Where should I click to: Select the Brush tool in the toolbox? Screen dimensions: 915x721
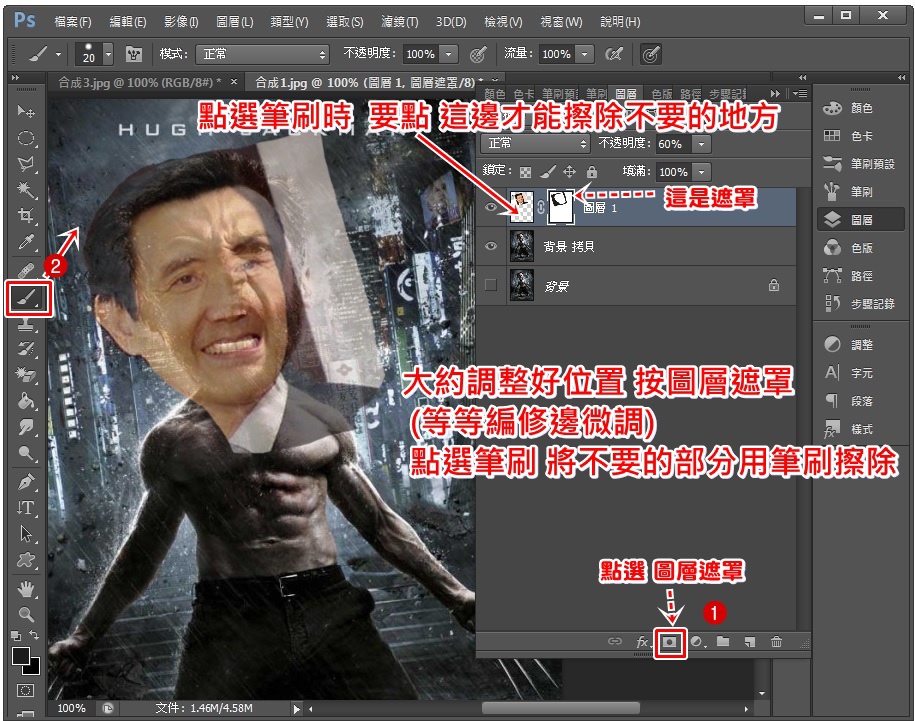[x=28, y=298]
